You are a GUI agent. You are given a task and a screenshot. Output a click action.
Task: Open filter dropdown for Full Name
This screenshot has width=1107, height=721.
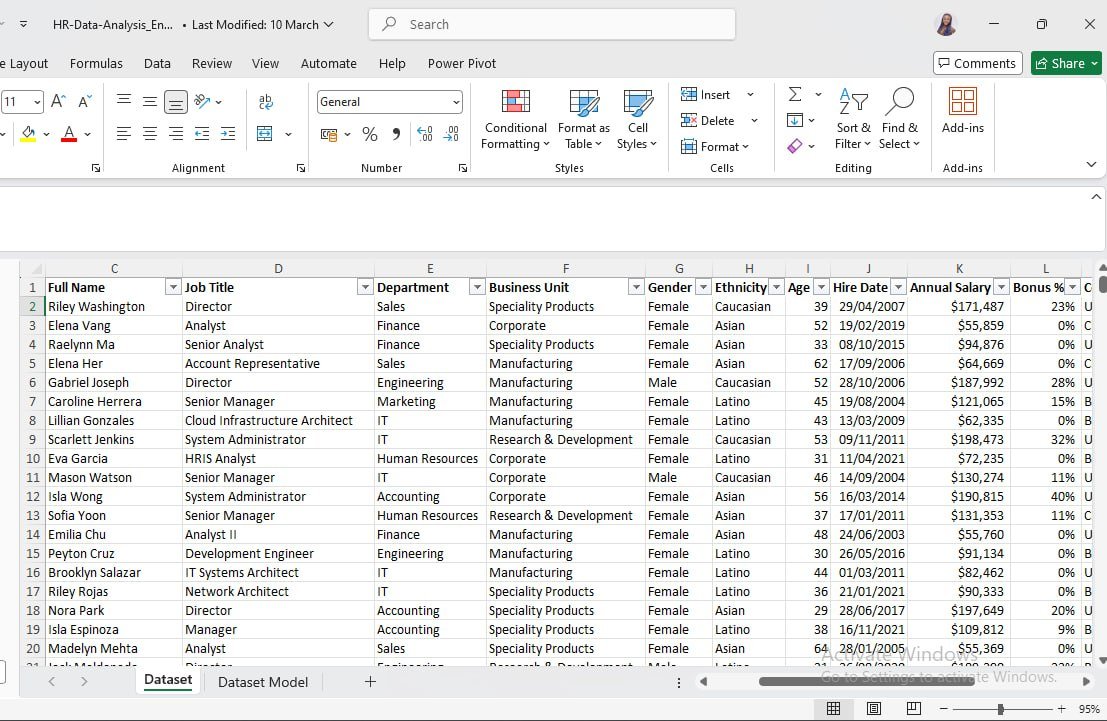coord(173,287)
